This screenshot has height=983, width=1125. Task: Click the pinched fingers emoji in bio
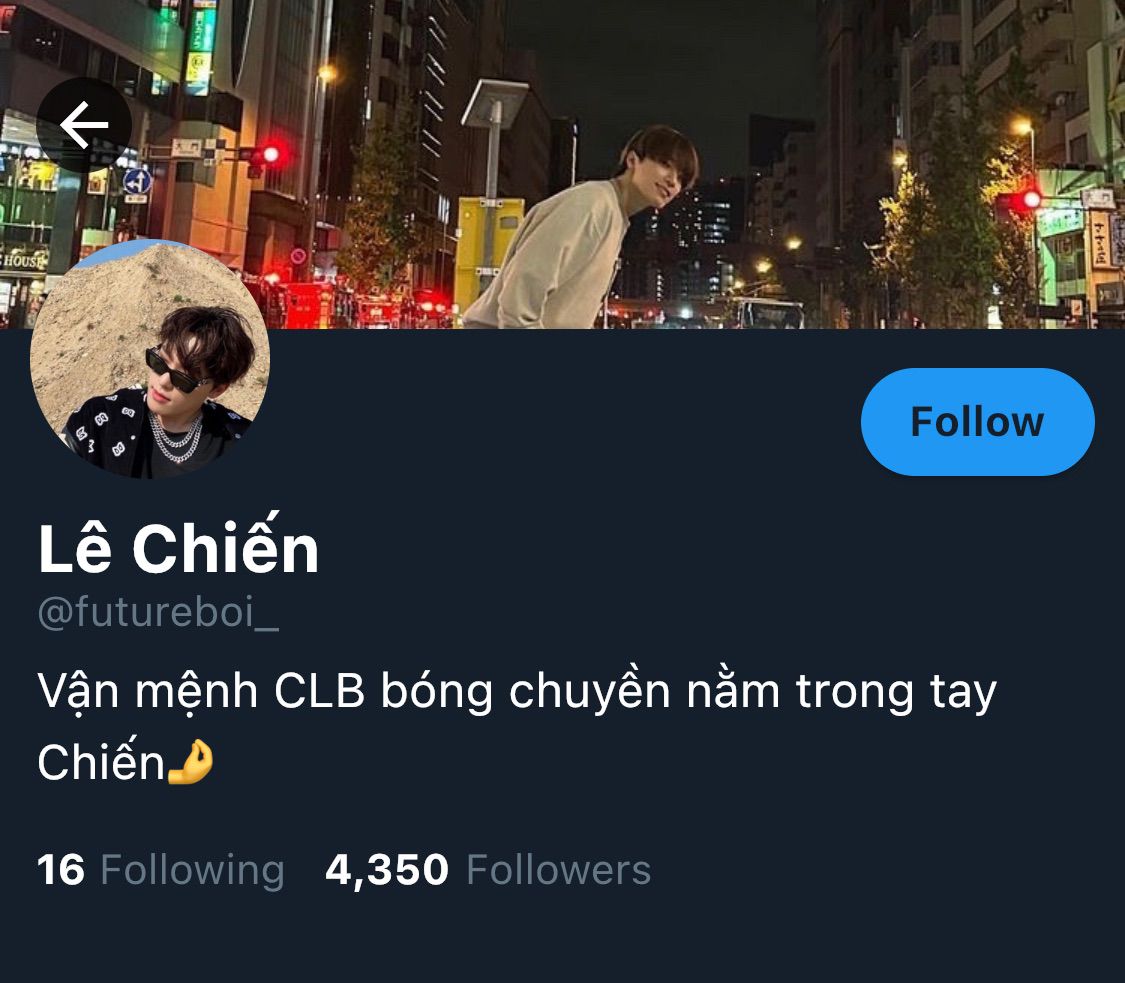click(190, 762)
